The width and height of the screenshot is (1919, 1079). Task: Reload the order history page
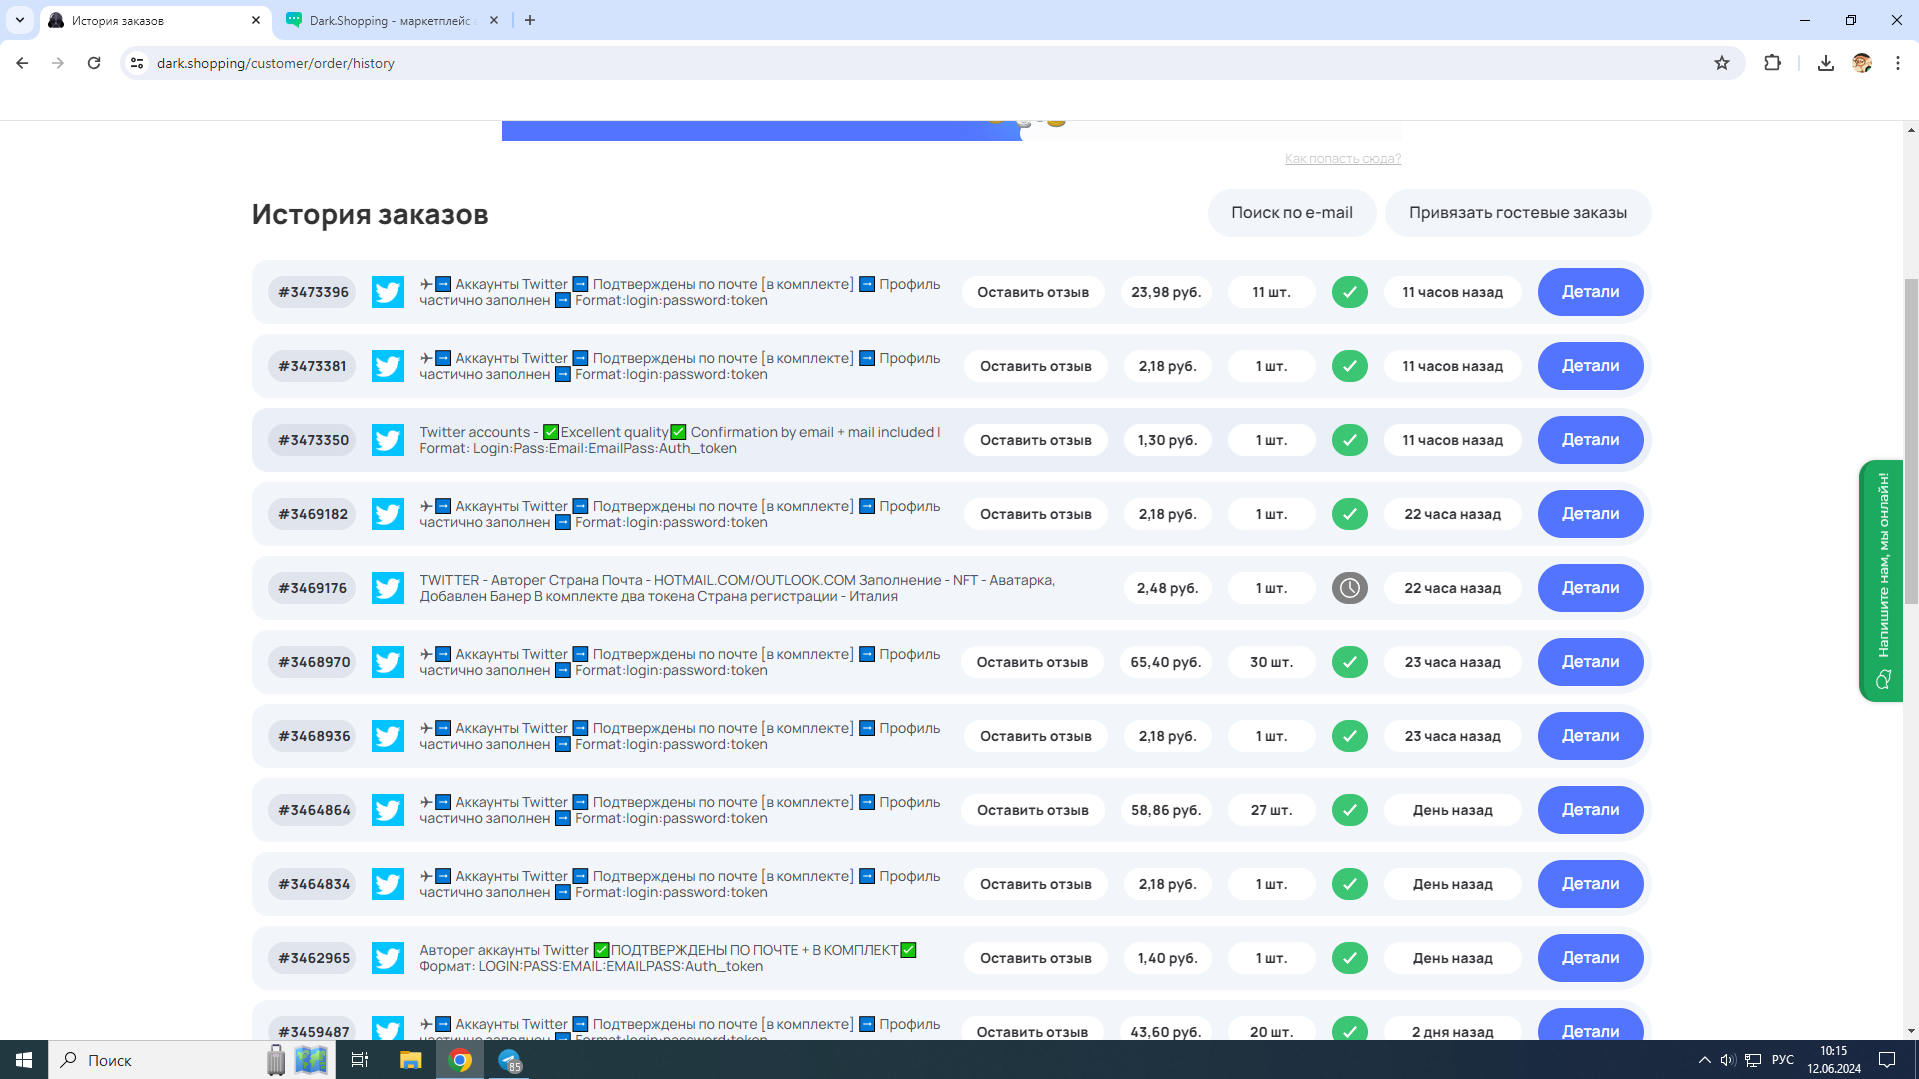[x=94, y=63]
